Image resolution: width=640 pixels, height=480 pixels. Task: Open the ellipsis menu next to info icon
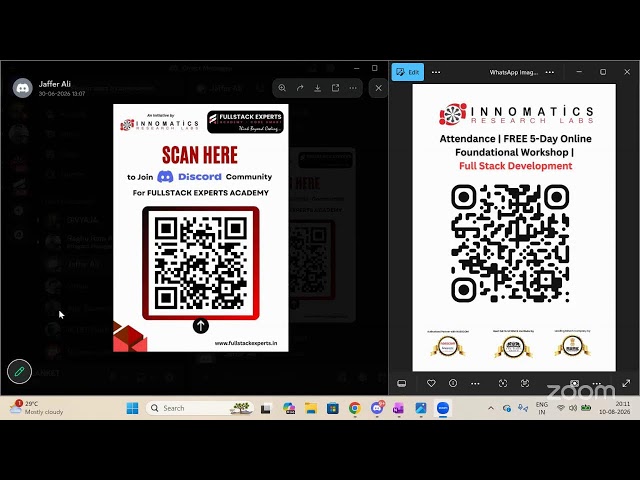click(475, 383)
